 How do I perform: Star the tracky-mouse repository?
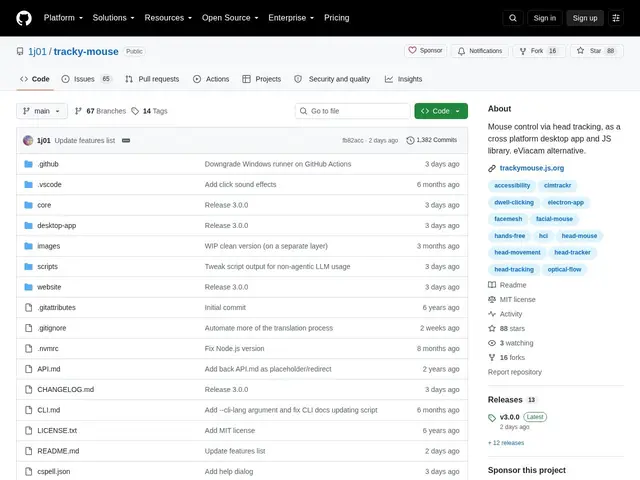tap(596, 51)
